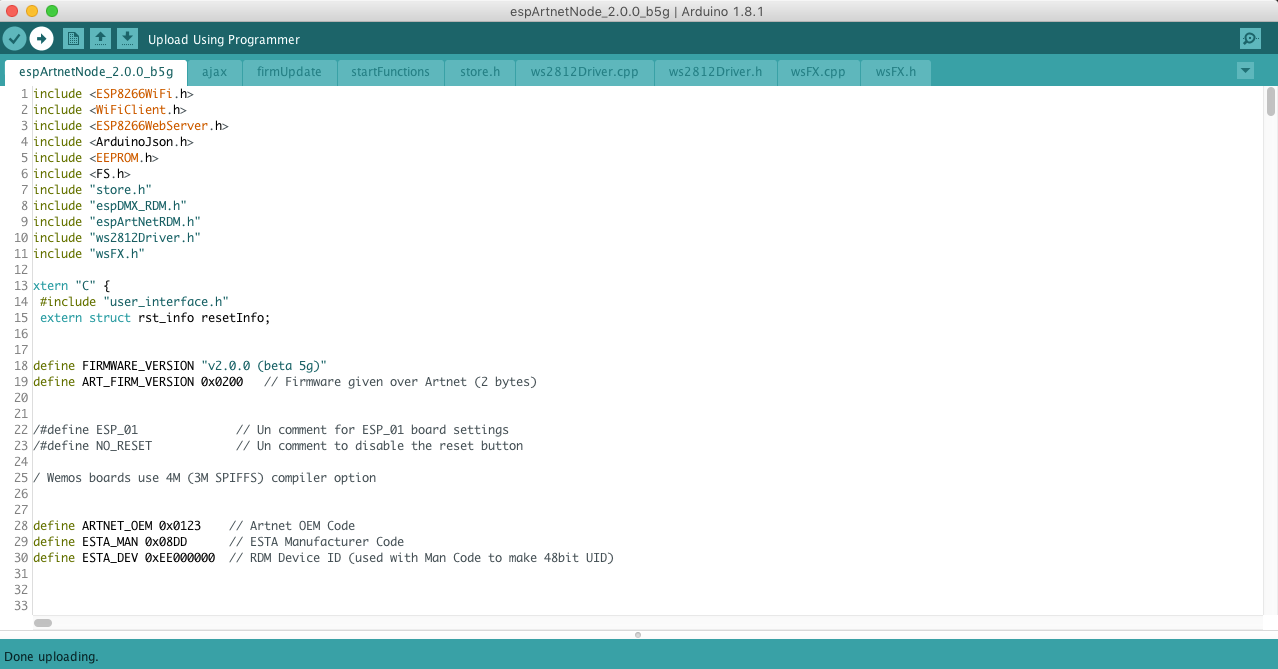Click the console divider handle dot

(638, 634)
